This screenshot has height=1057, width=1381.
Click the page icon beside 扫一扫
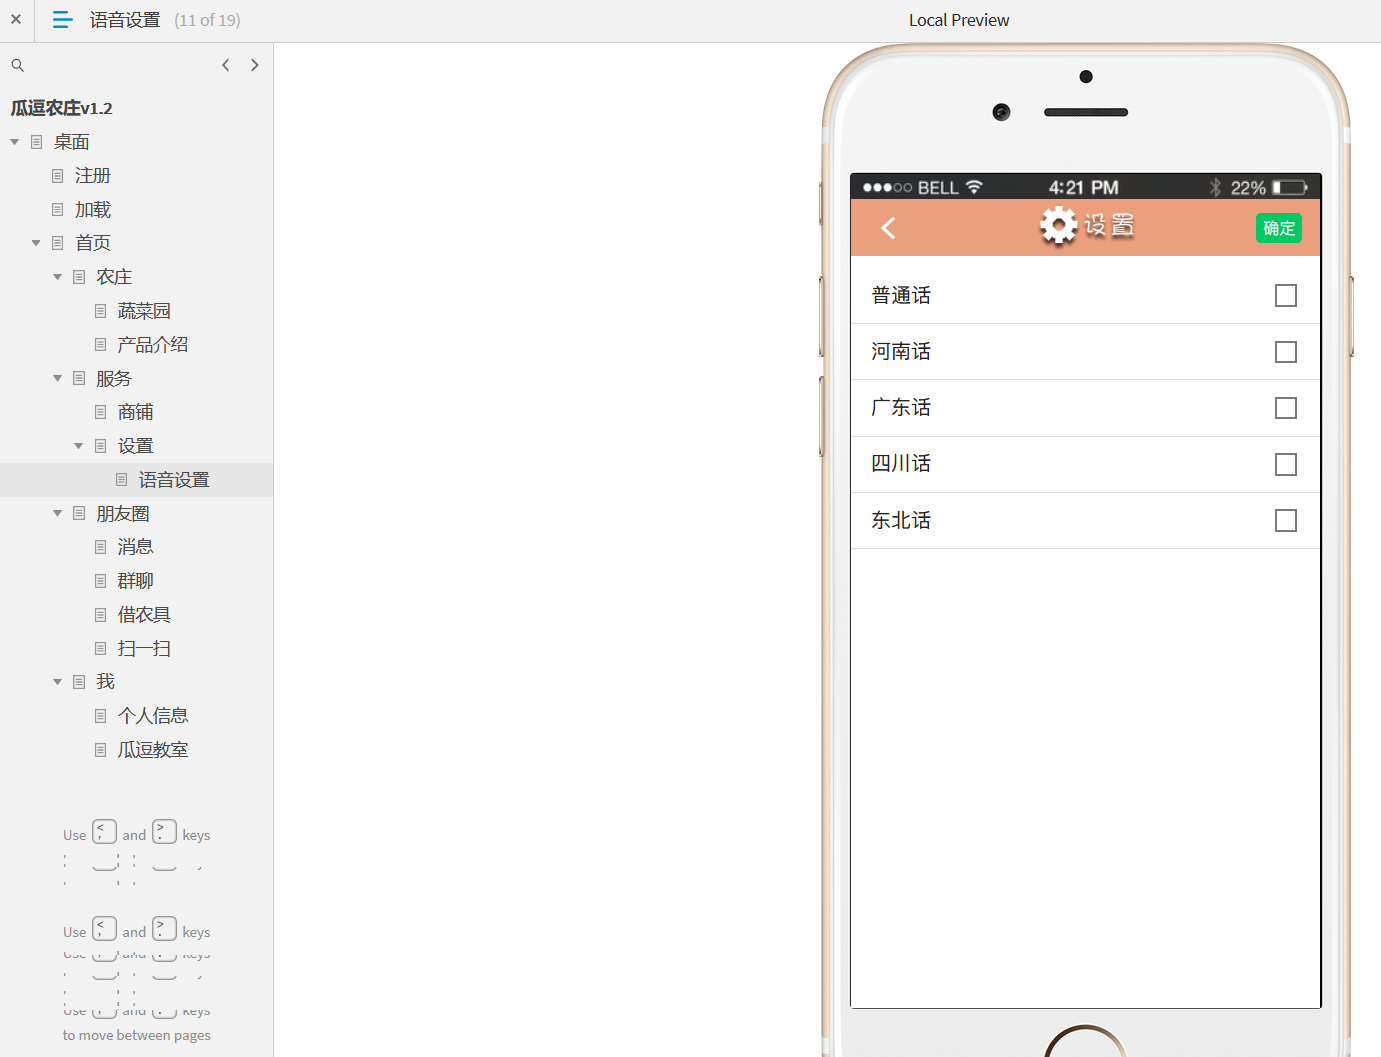[x=101, y=649]
